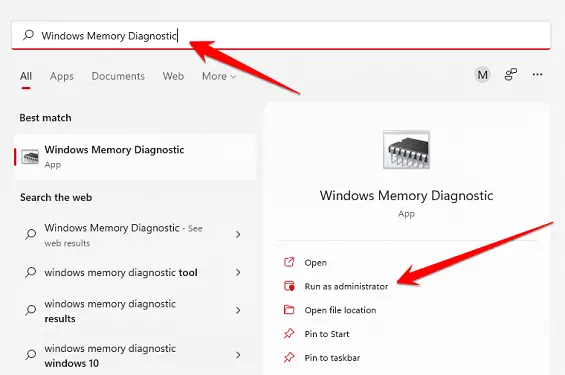Click the search magnifier icon in search box
The width and height of the screenshot is (565, 375).
click(28, 35)
